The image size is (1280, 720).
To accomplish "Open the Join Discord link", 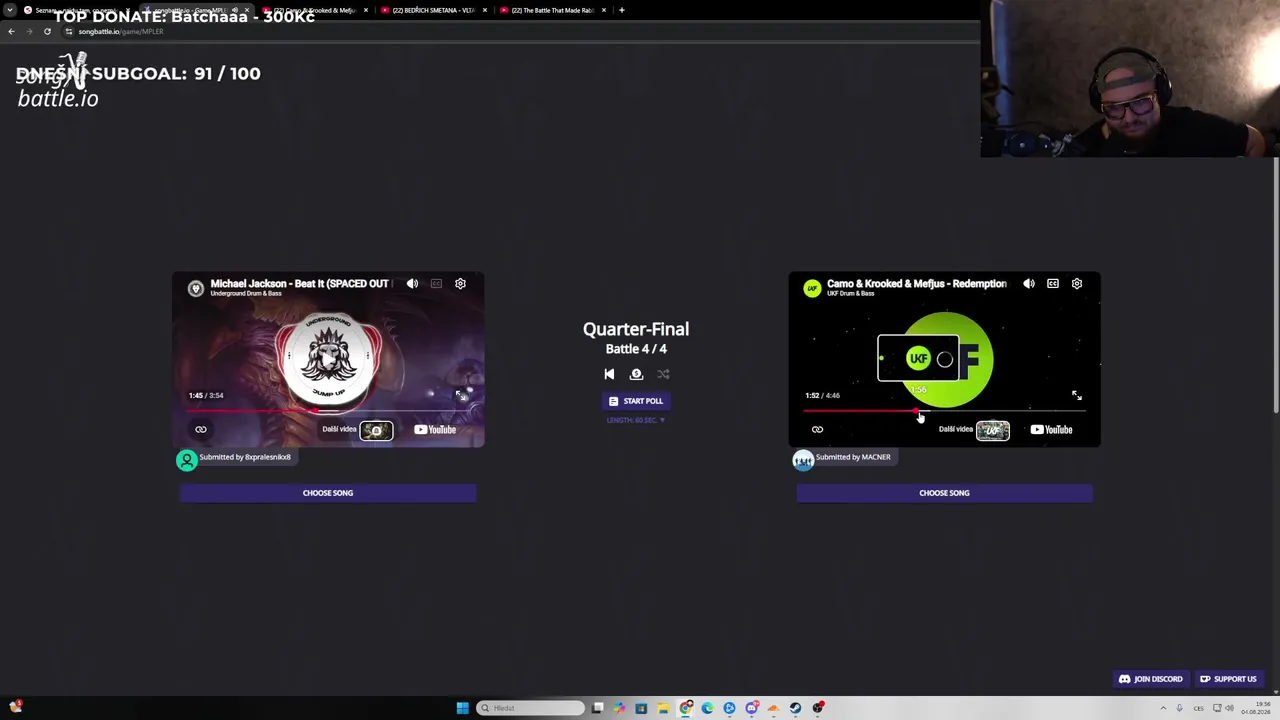I will pos(1151,679).
